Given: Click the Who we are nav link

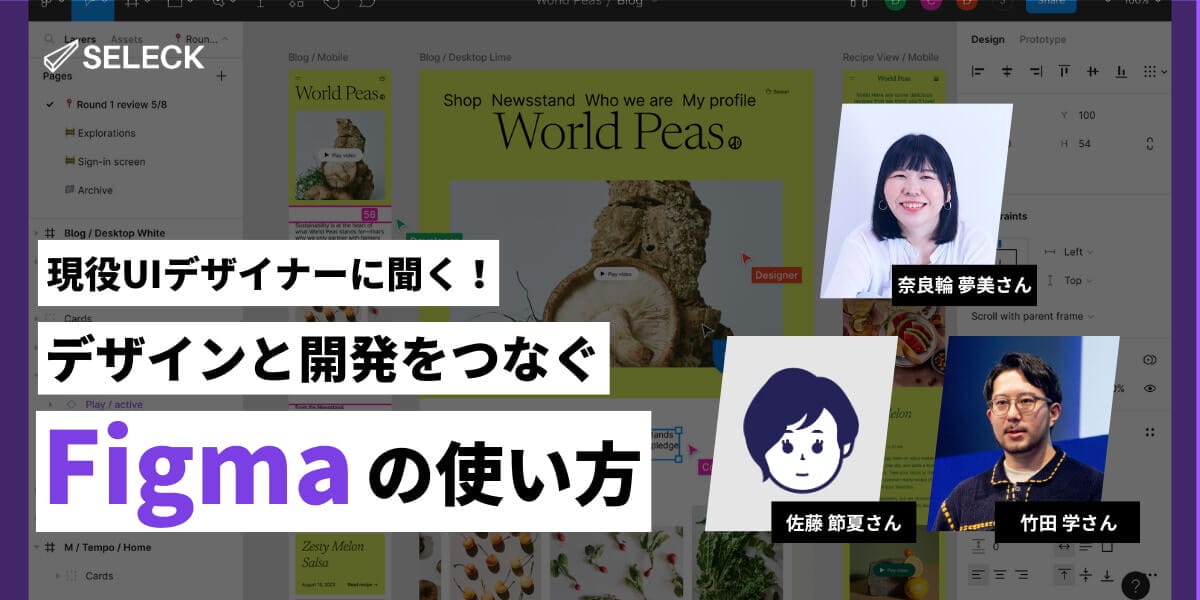Looking at the screenshot, I should point(628,100).
